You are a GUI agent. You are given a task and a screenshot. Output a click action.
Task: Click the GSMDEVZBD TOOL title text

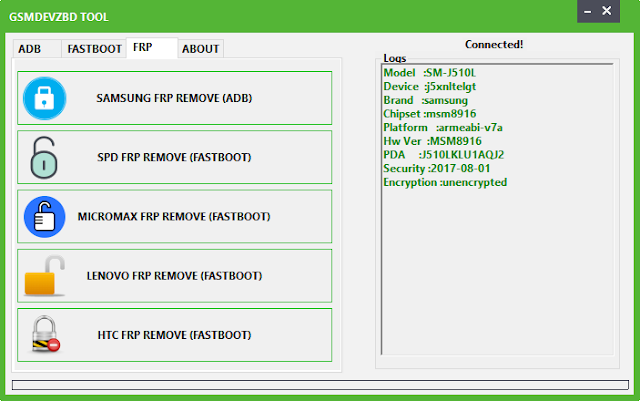[x=59, y=17]
